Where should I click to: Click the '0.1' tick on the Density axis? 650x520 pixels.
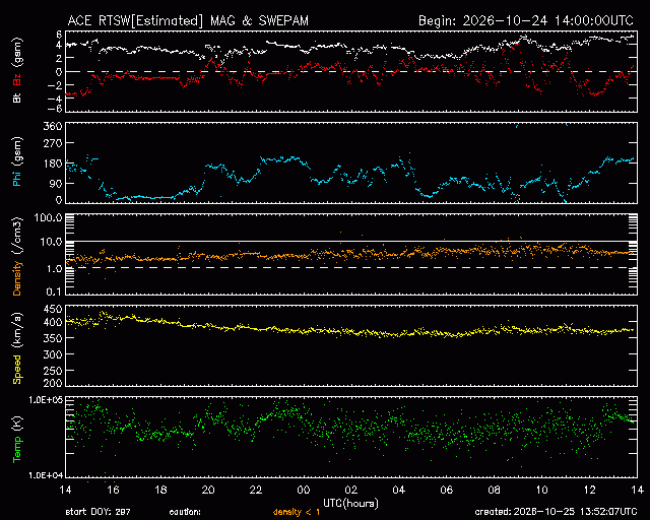pyautogui.click(x=54, y=292)
